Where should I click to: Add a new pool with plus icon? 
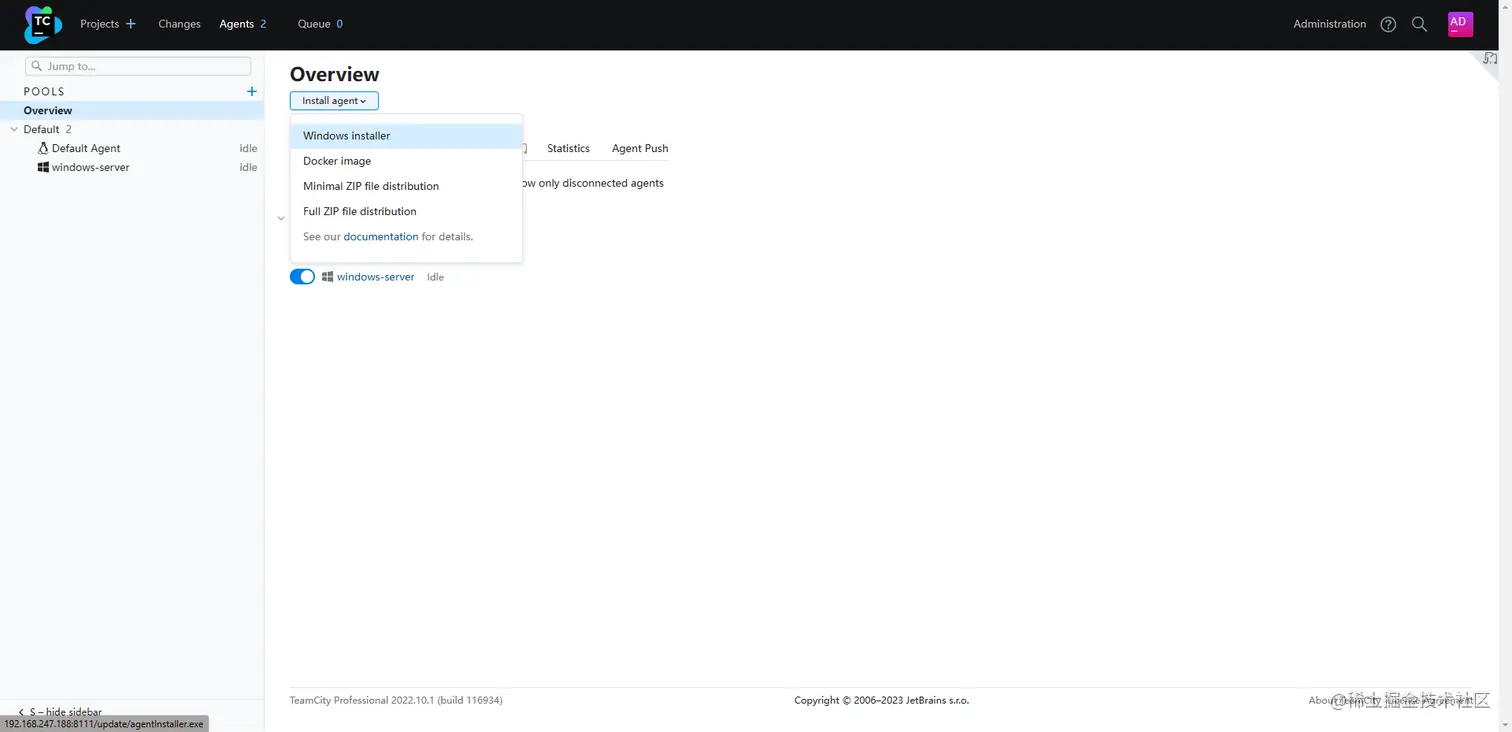252,91
